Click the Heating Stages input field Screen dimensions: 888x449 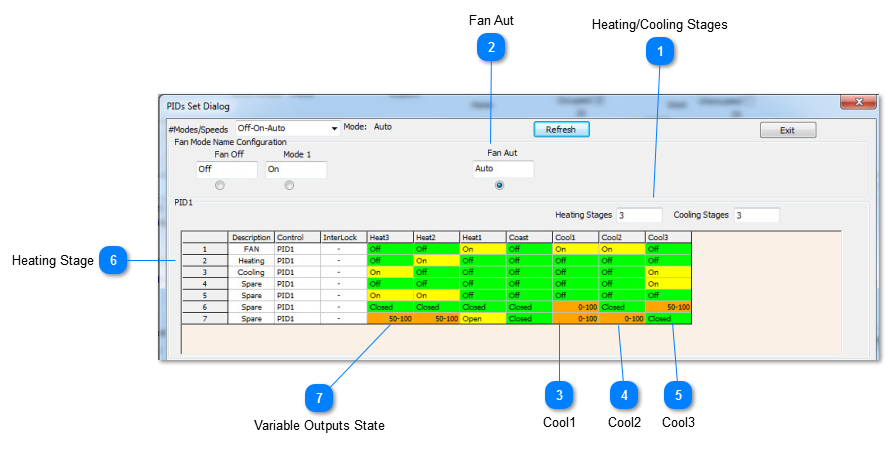(x=639, y=215)
